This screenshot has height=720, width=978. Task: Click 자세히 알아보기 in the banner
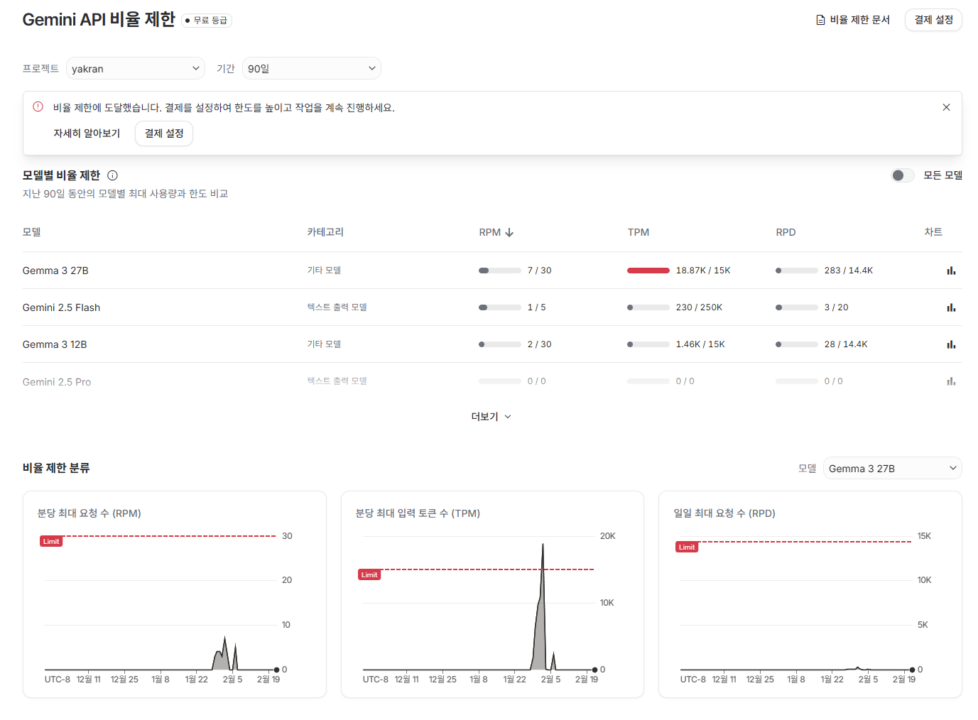click(x=86, y=133)
